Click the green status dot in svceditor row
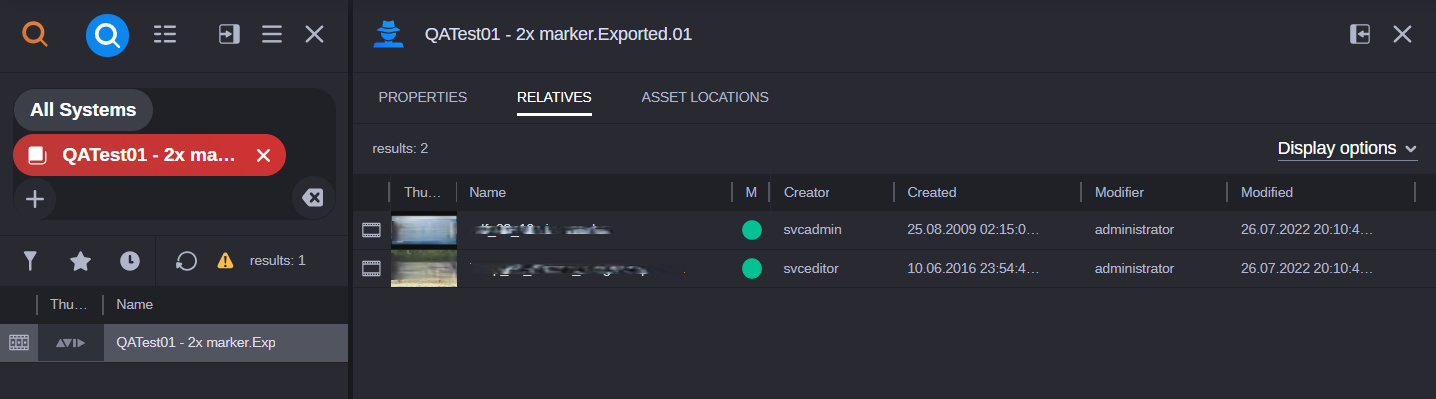 [752, 268]
